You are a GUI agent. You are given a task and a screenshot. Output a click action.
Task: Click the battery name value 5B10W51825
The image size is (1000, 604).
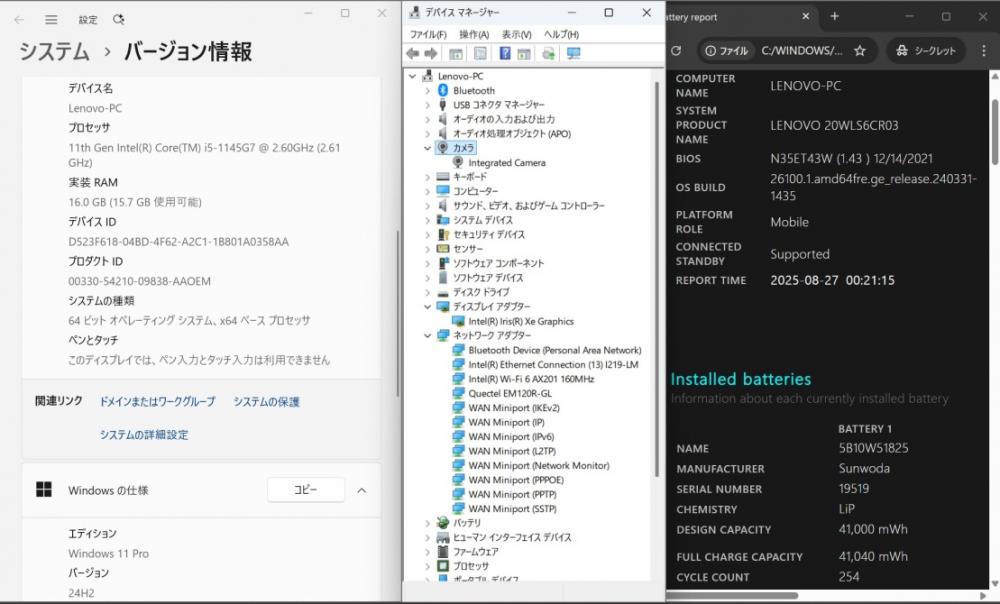[x=873, y=448]
